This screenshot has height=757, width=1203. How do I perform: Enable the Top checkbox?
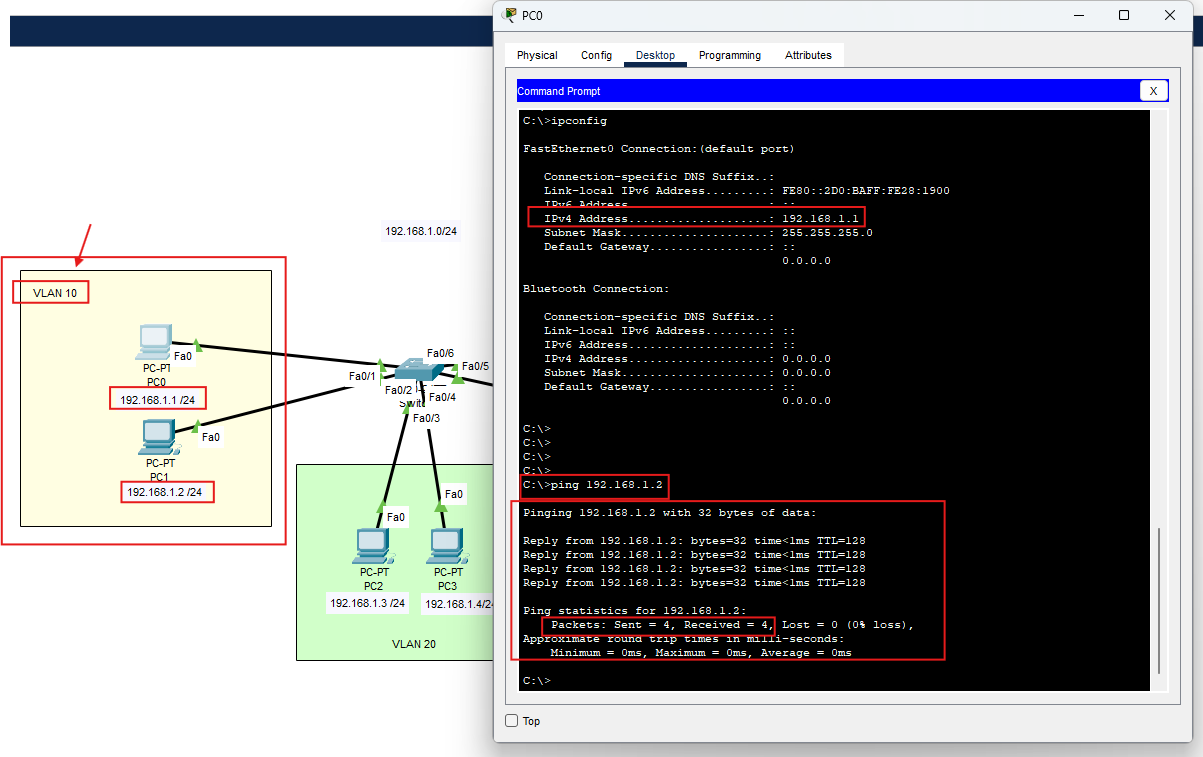point(513,721)
